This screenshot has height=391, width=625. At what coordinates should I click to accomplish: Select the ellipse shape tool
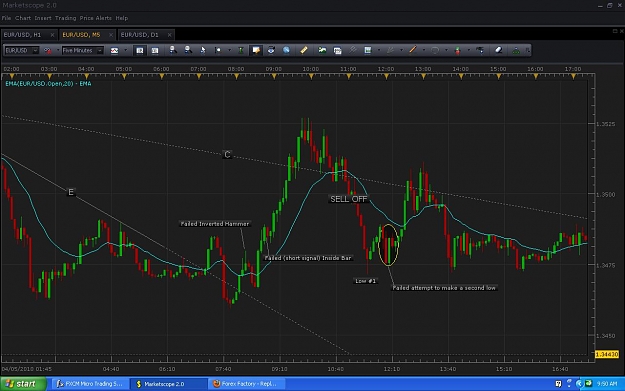435,50
